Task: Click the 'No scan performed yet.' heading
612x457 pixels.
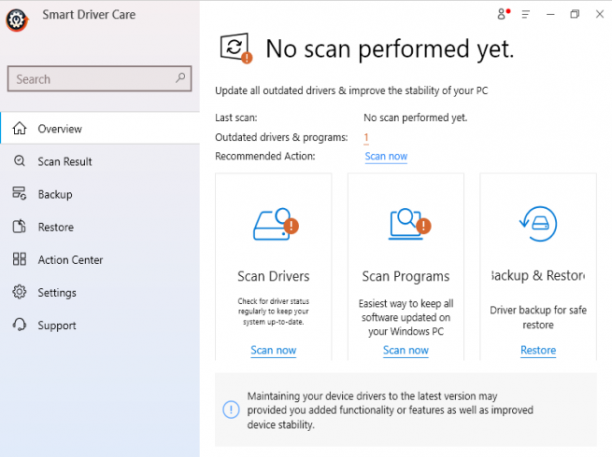Action: coord(390,49)
